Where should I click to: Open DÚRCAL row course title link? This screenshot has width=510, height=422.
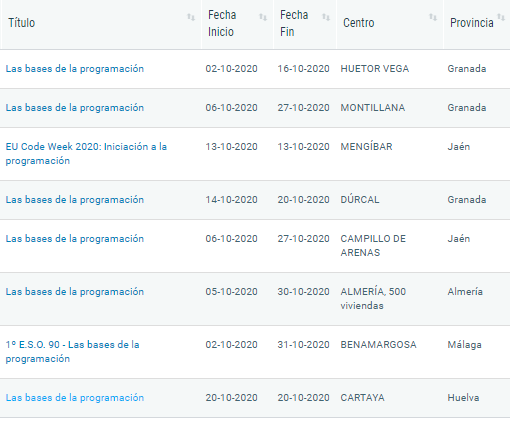75,200
